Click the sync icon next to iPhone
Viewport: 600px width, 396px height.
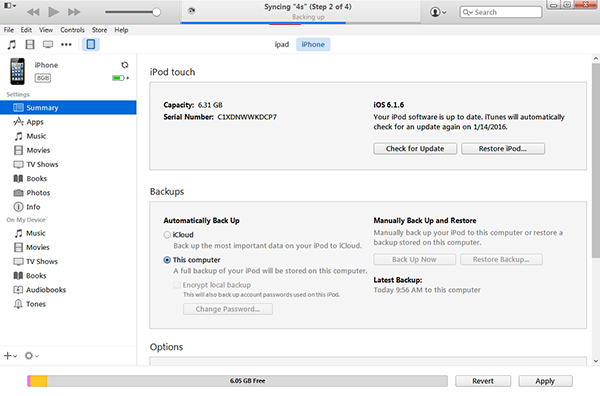pos(124,65)
